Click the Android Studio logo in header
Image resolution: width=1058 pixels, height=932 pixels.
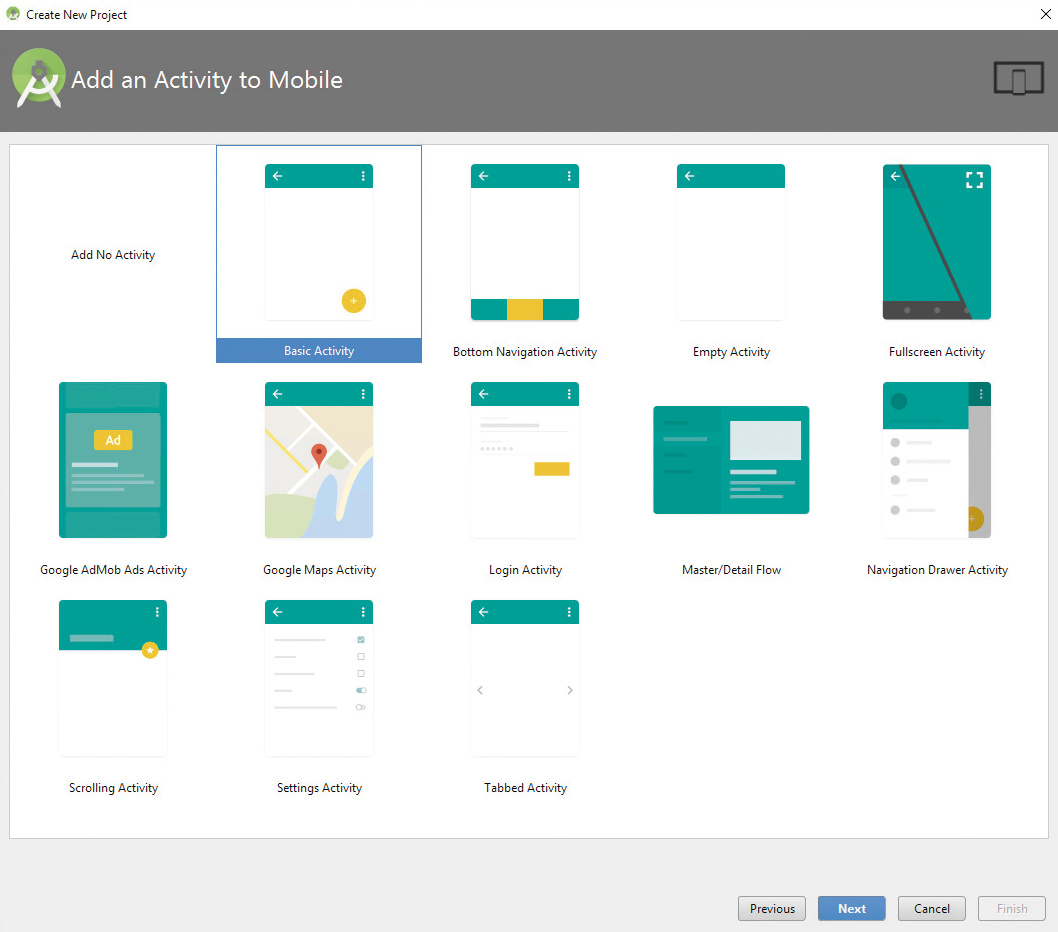point(38,78)
